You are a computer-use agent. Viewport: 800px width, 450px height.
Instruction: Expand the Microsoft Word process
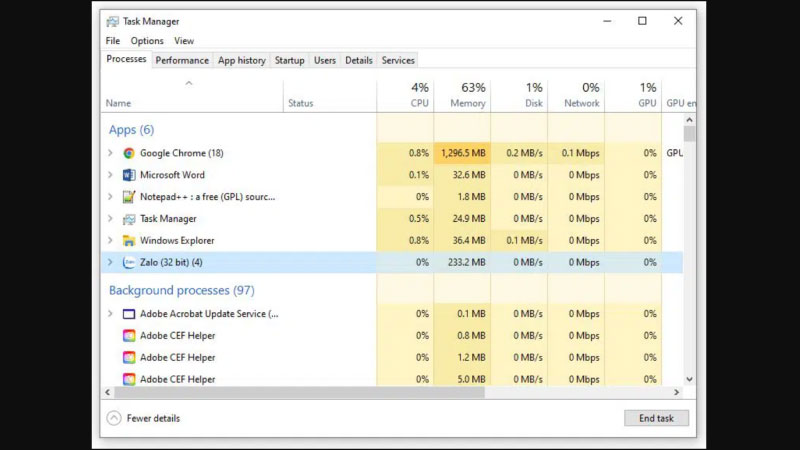pyautogui.click(x=110, y=175)
